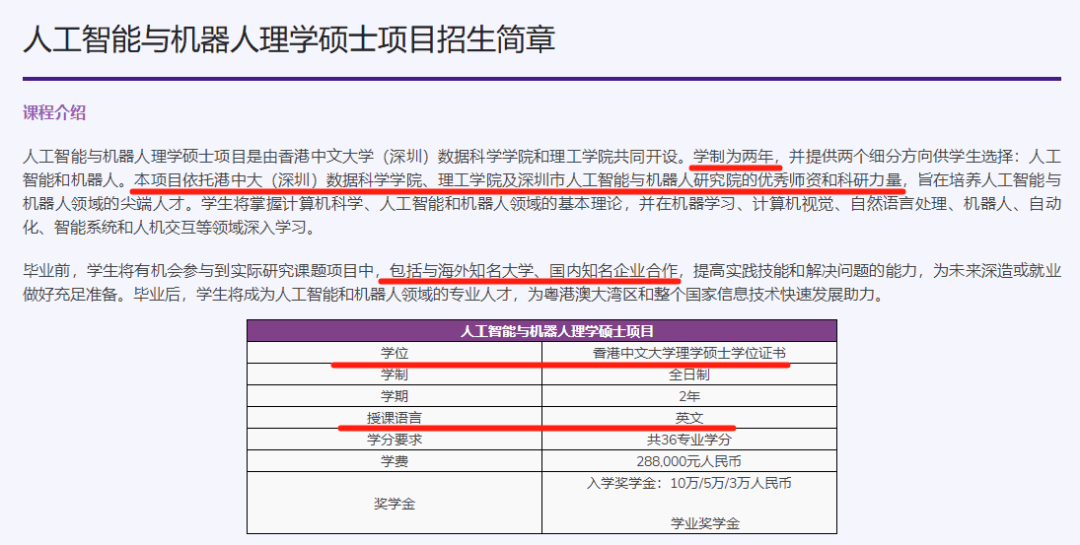Click the 英文 language cell
Image resolution: width=1080 pixels, height=545 pixels.
[x=689, y=418]
